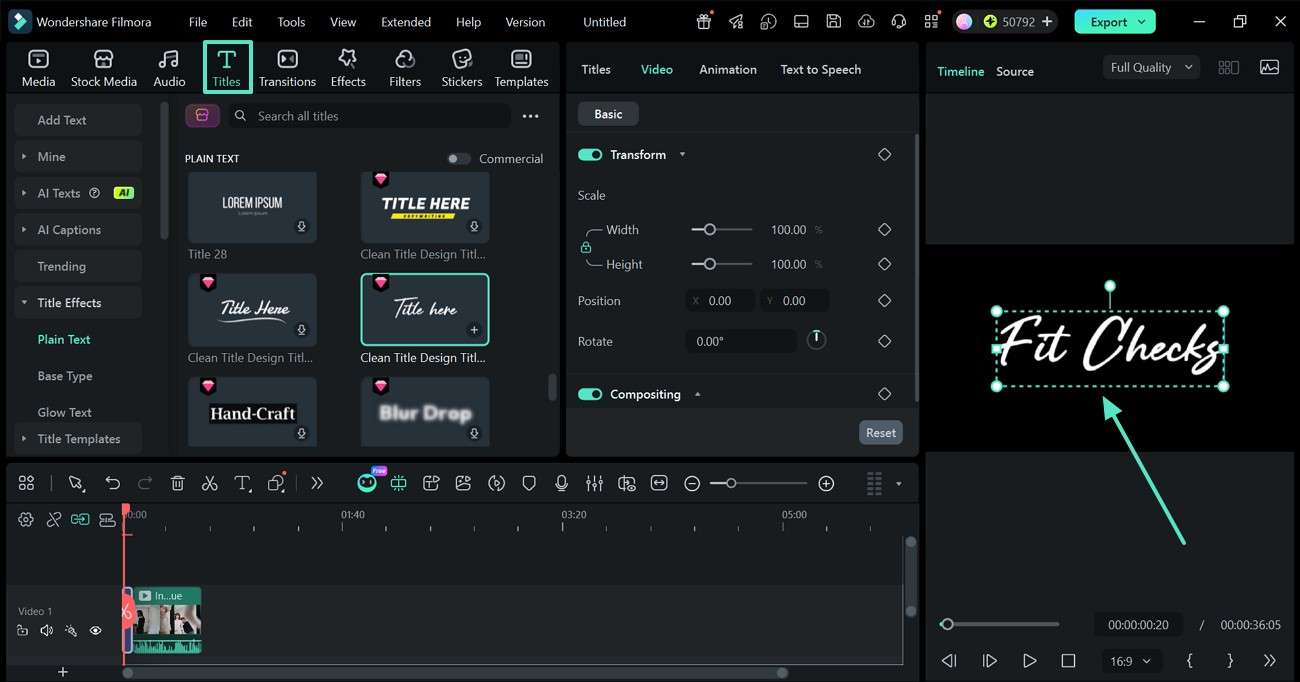The image size is (1300, 682).
Task: Click the snapshot image icon in preview
Action: [1269, 67]
